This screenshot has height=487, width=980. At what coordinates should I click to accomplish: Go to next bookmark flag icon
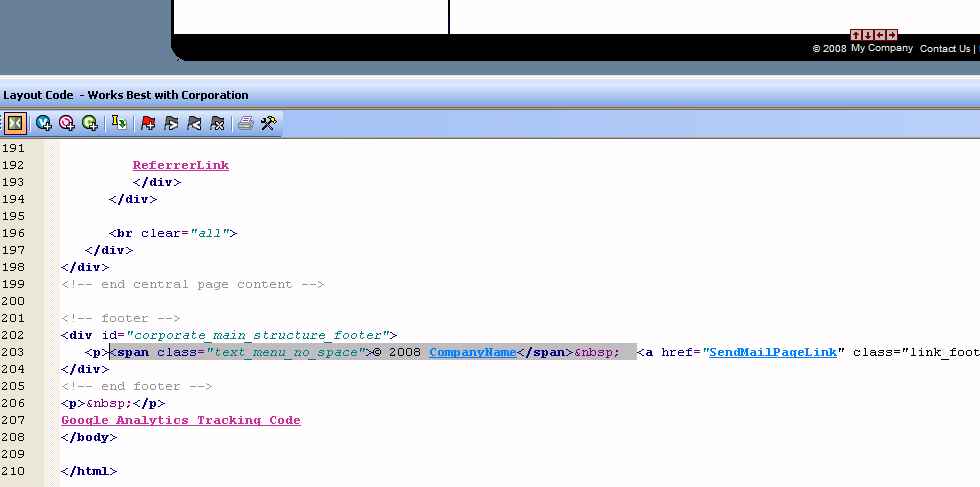point(171,123)
